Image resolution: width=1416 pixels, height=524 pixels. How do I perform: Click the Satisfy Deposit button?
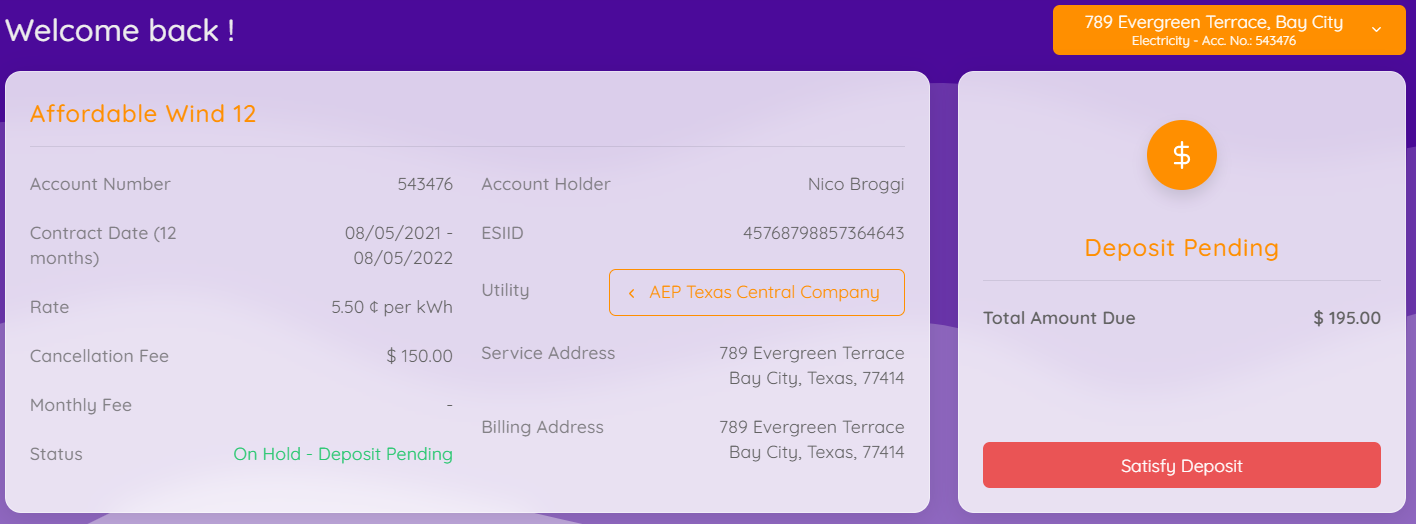click(1181, 465)
